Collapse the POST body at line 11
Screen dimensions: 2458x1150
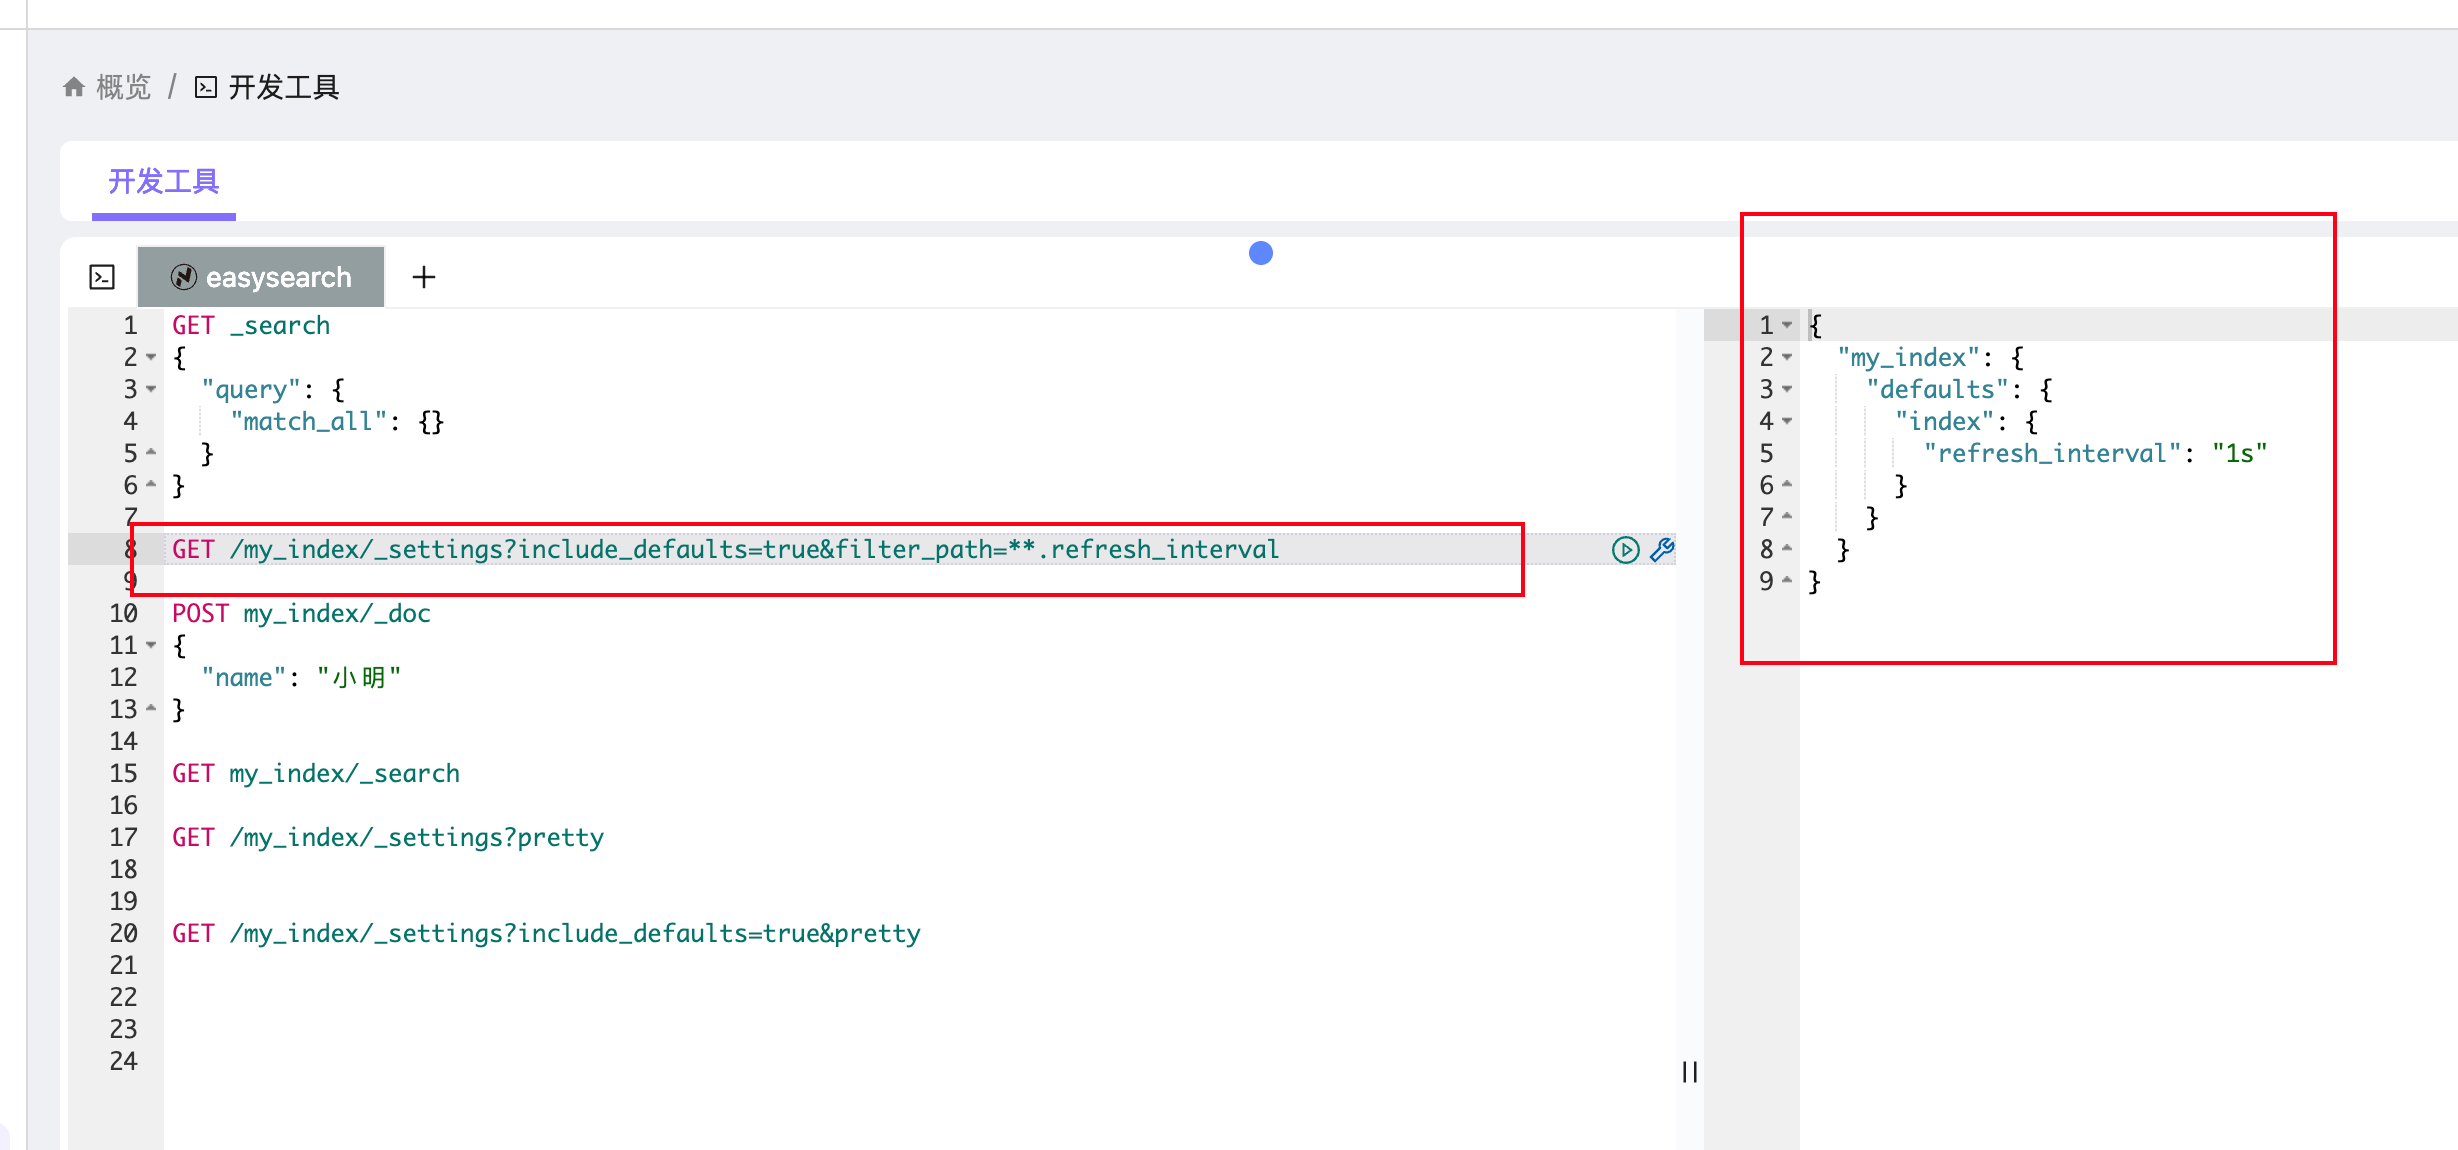[151, 645]
